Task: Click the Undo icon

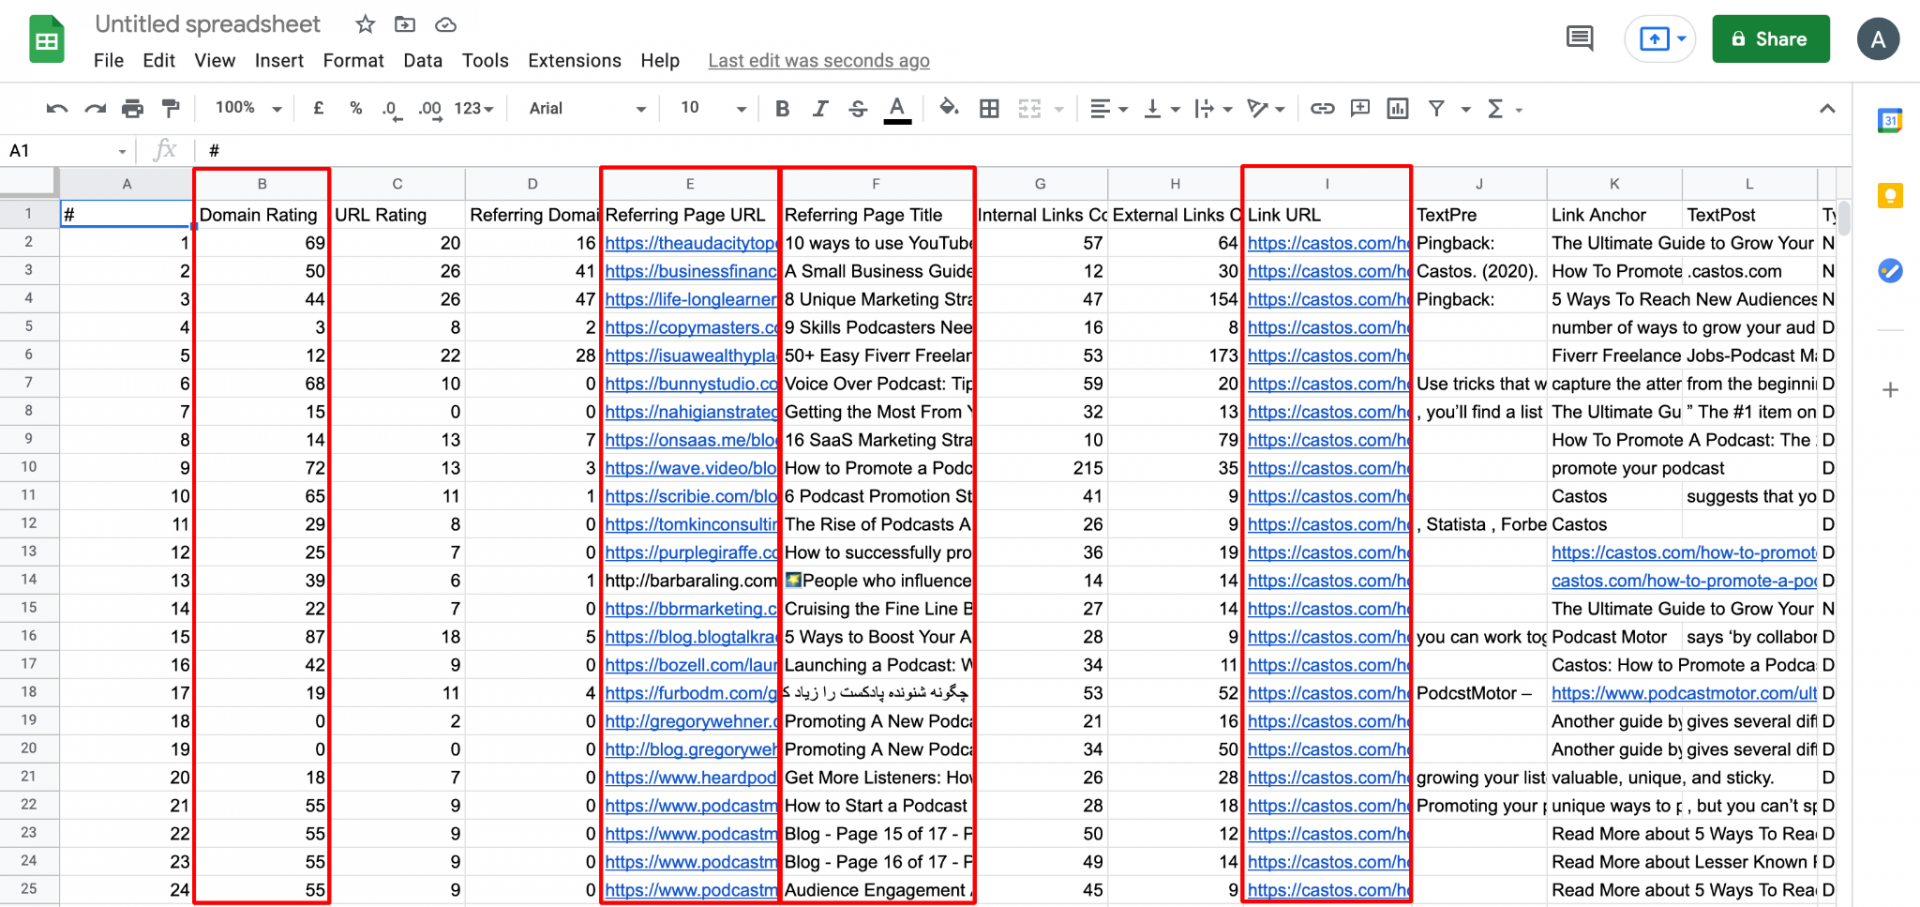Action: [57, 109]
